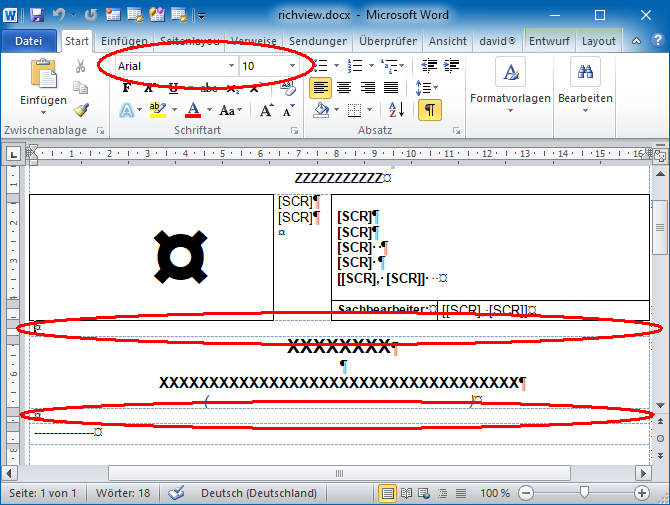The image size is (670, 505).
Task: Grow font size with the large A icon
Action: point(267,111)
